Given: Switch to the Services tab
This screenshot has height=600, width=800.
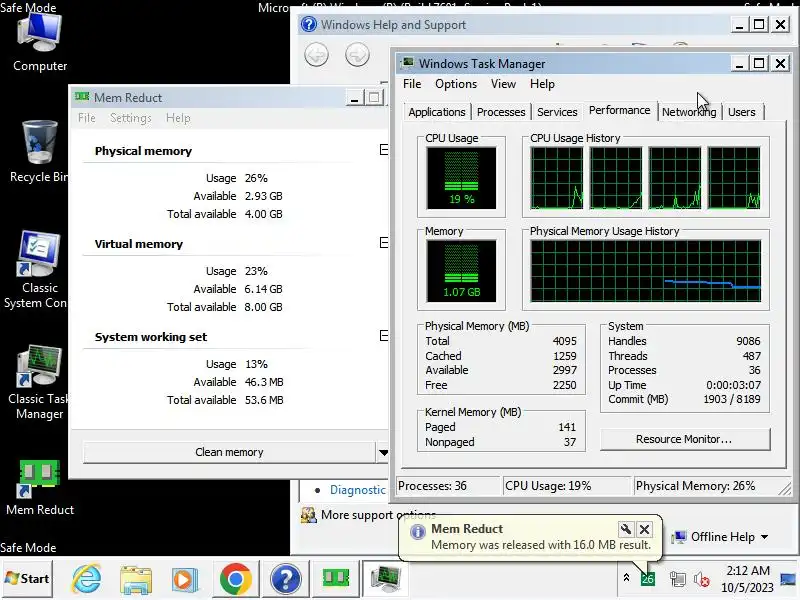Looking at the screenshot, I should coord(557,112).
